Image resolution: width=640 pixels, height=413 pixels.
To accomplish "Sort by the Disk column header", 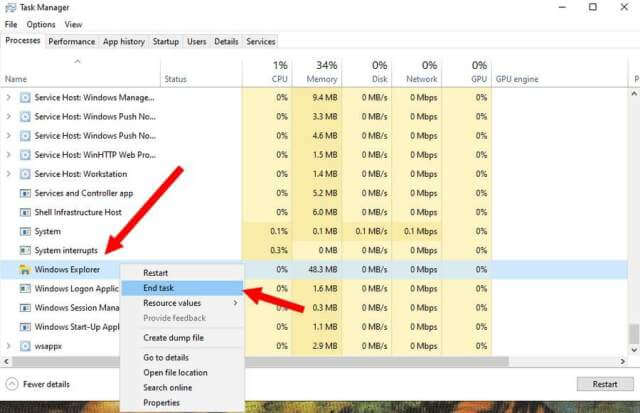I will (367, 71).
